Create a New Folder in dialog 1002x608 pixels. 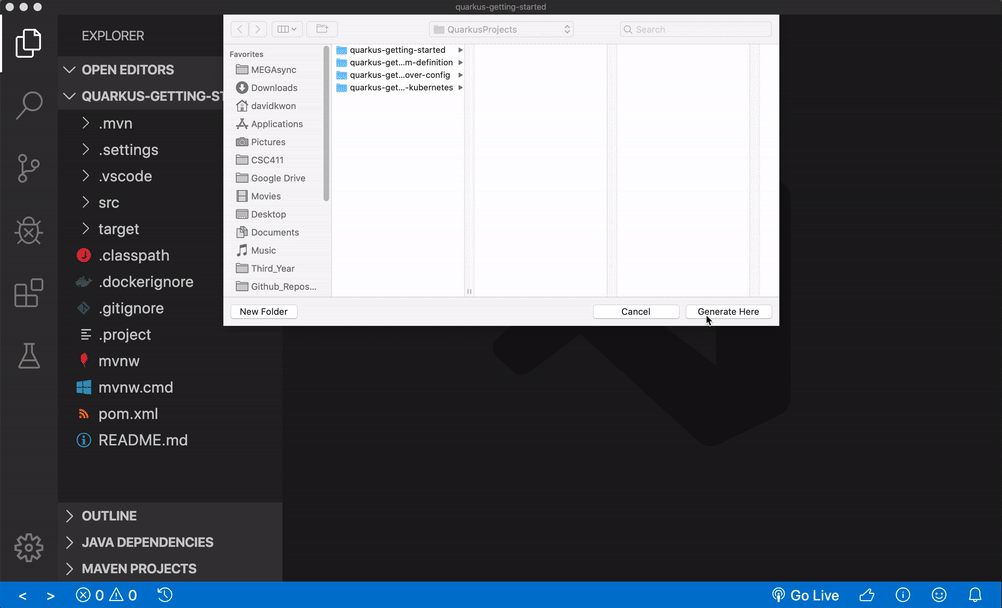click(264, 312)
